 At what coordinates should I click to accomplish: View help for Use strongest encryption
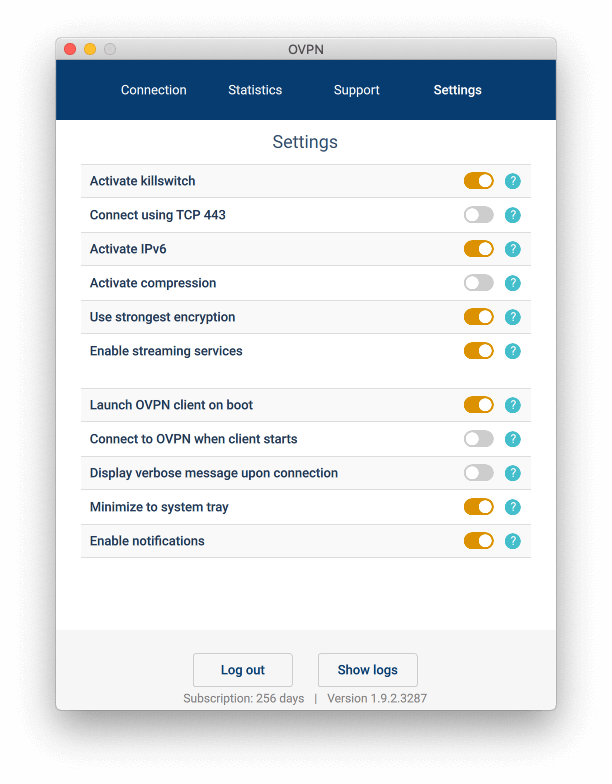tap(512, 317)
